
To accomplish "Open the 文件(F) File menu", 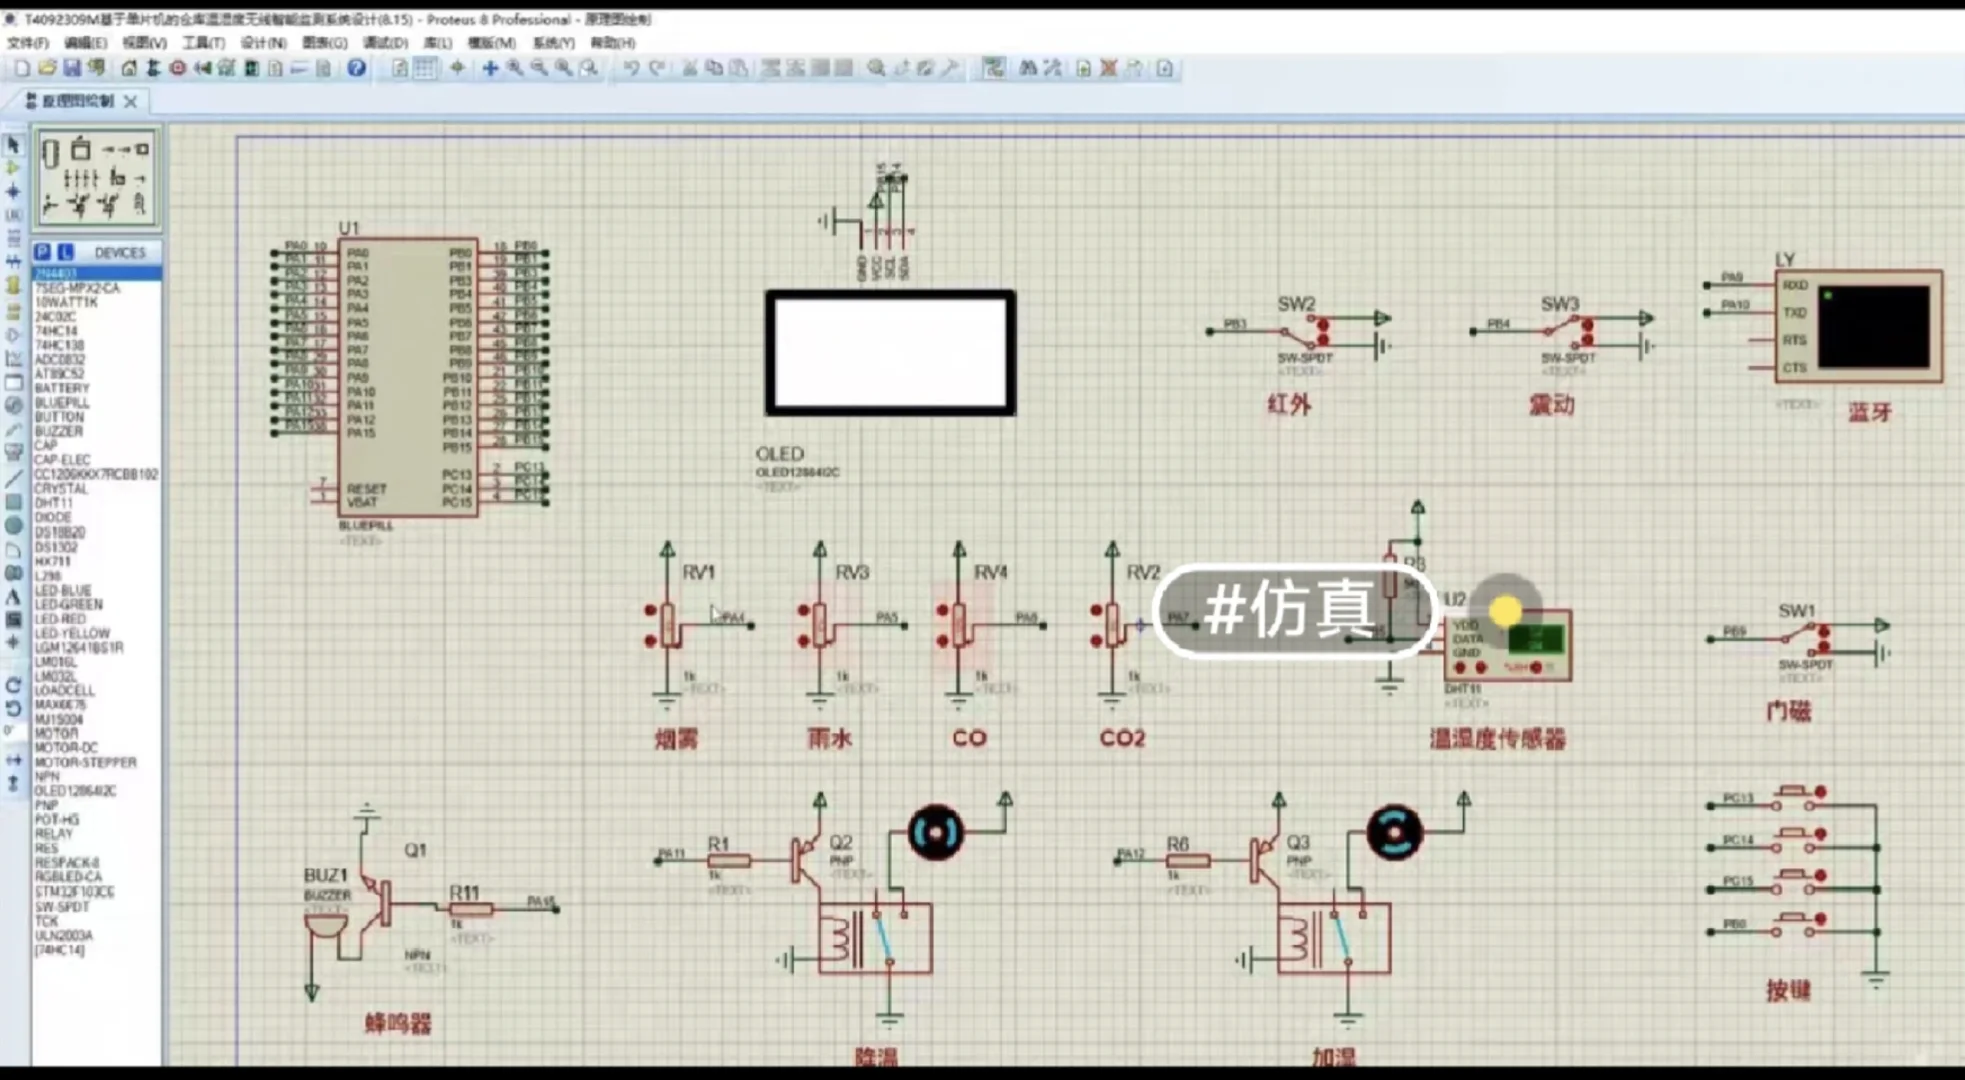I will pyautogui.click(x=27, y=43).
